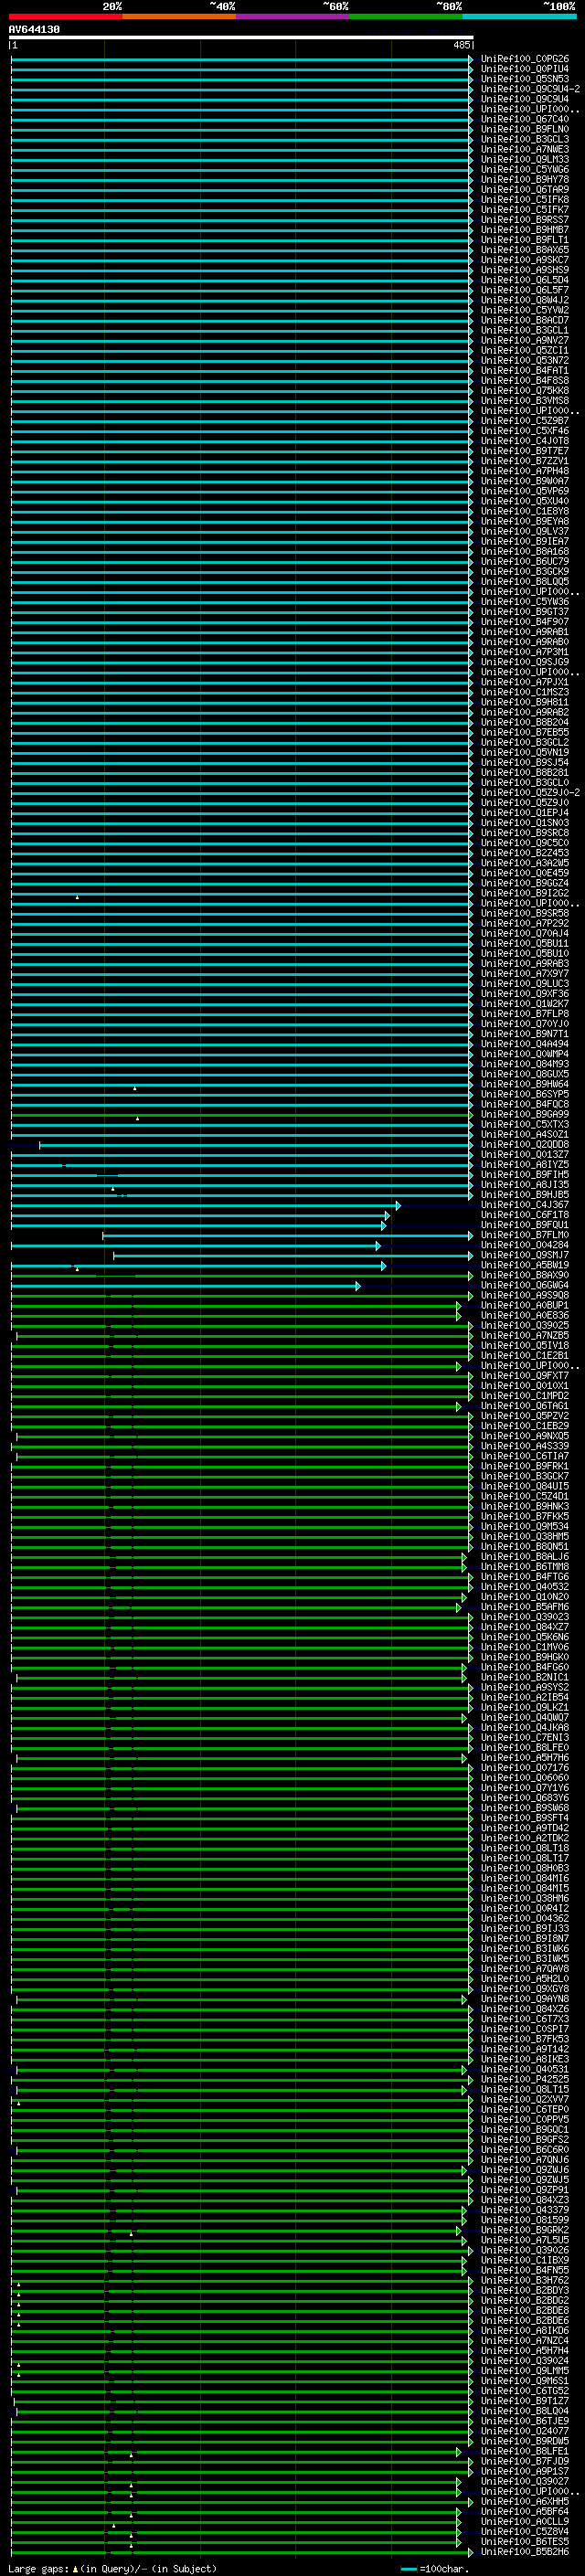
Task: Select the UniRef100_B9HY78 label
Action: (524, 179)
